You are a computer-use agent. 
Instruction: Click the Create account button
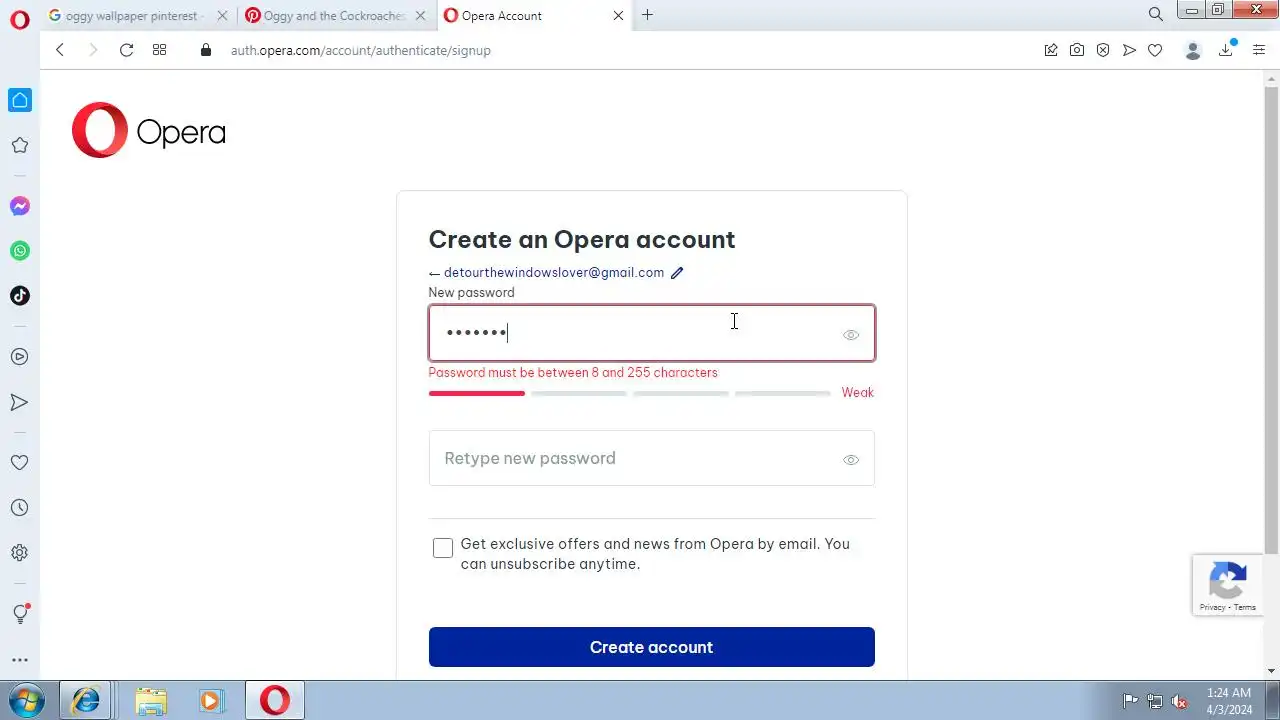coord(652,647)
